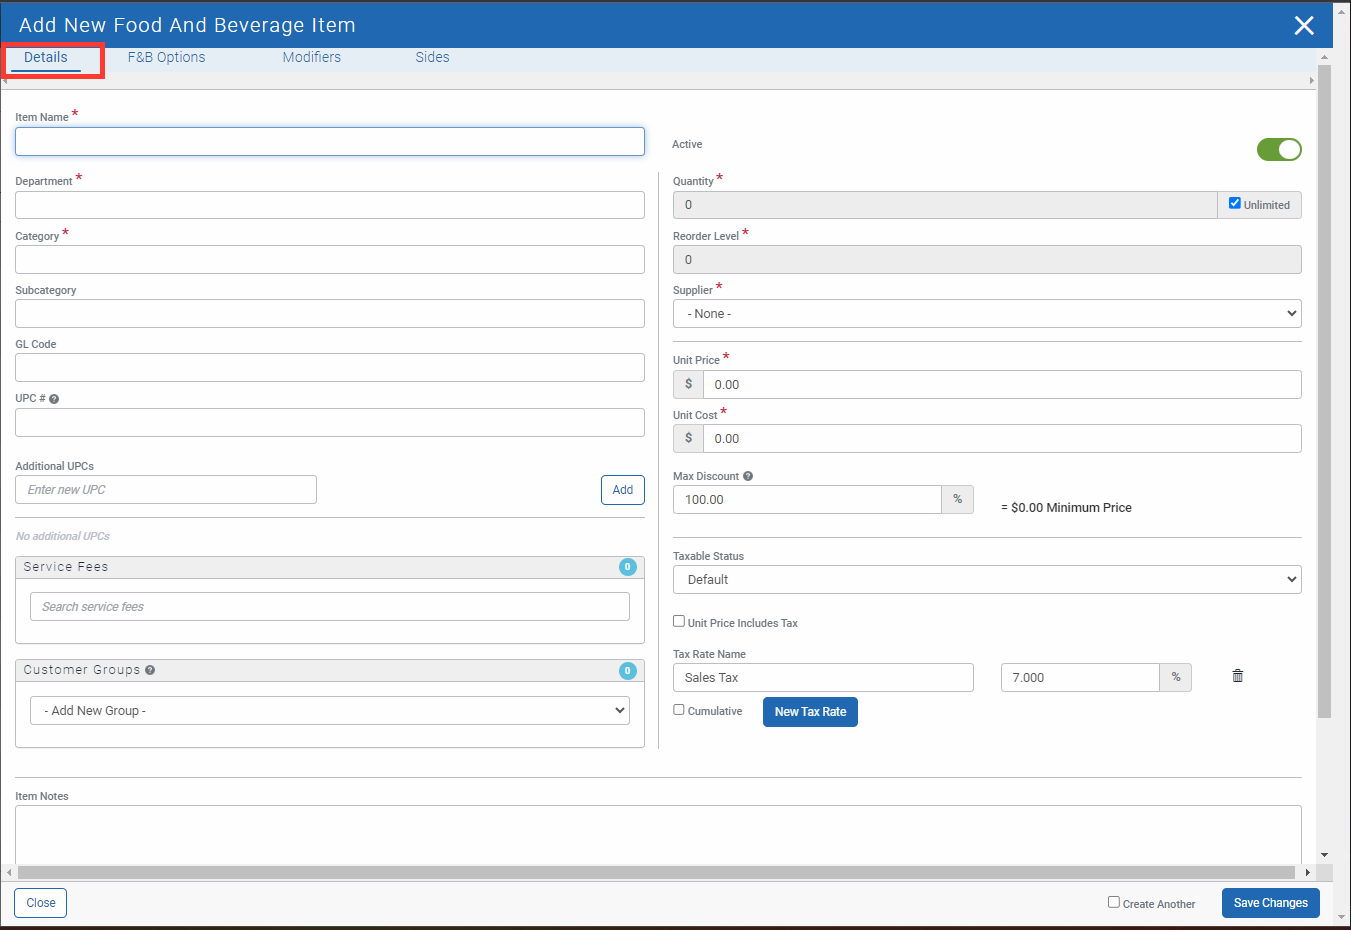Check the Create Another checkbox
This screenshot has height=930, width=1351.
coord(1113,902)
